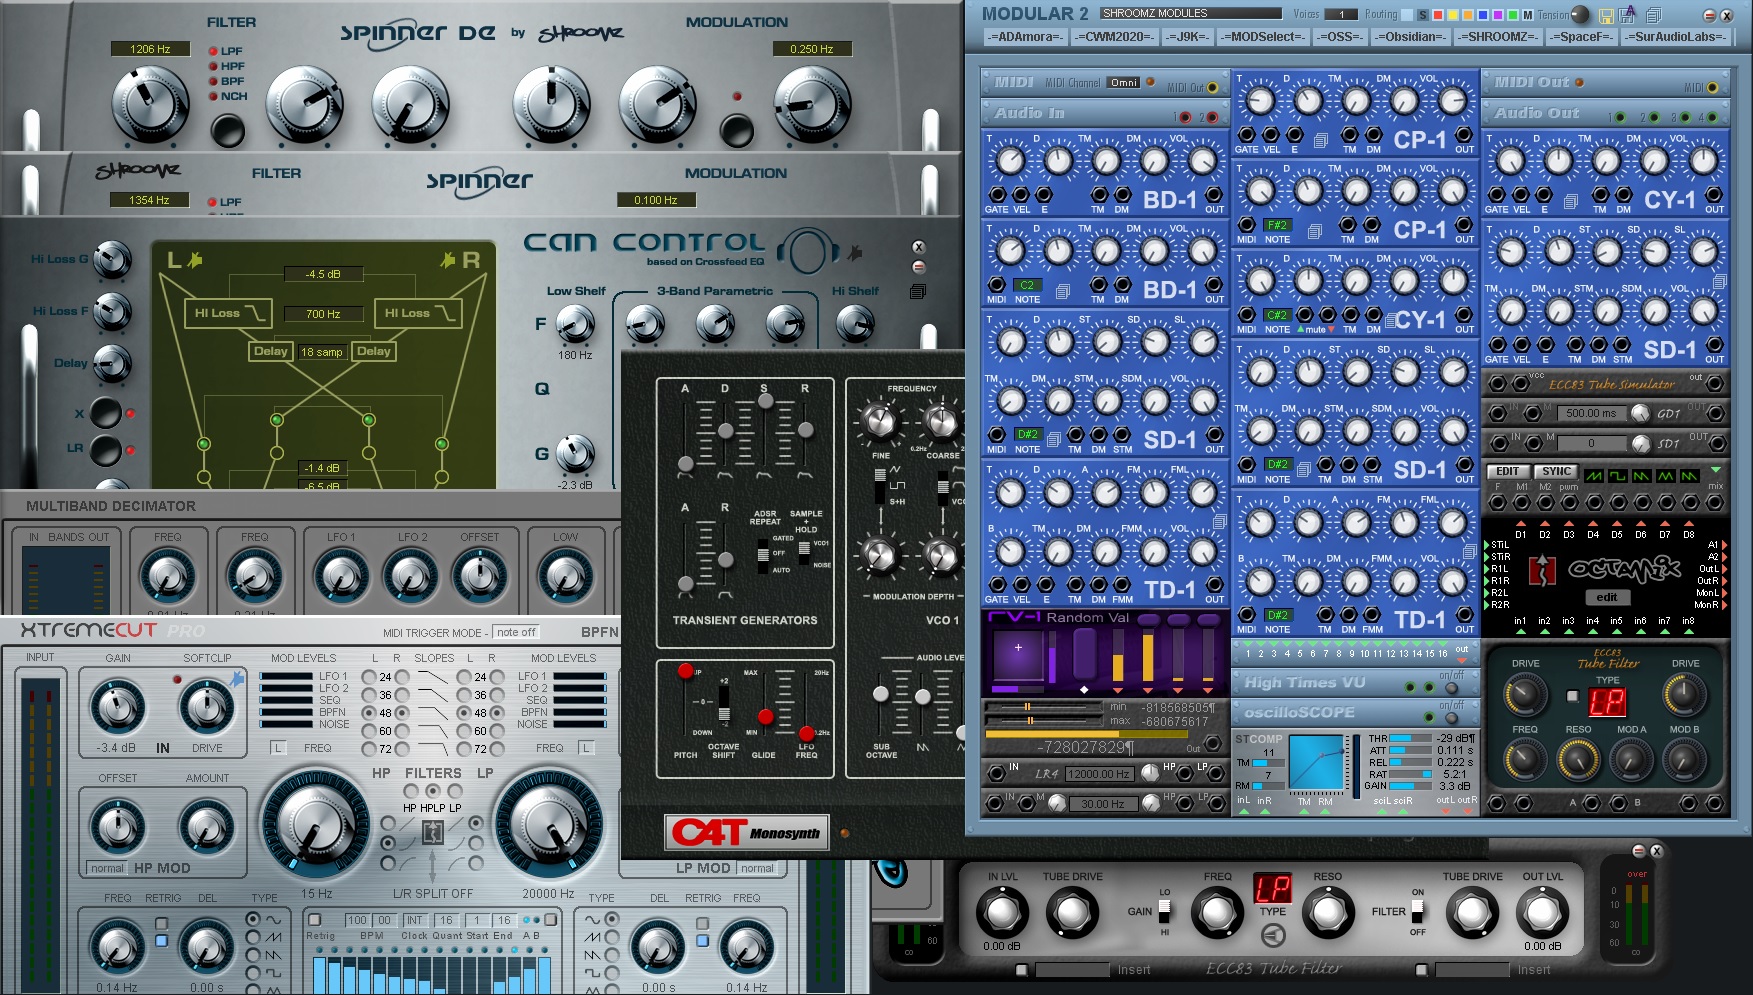Click the THR slider in STCOMP module

click(x=1410, y=739)
